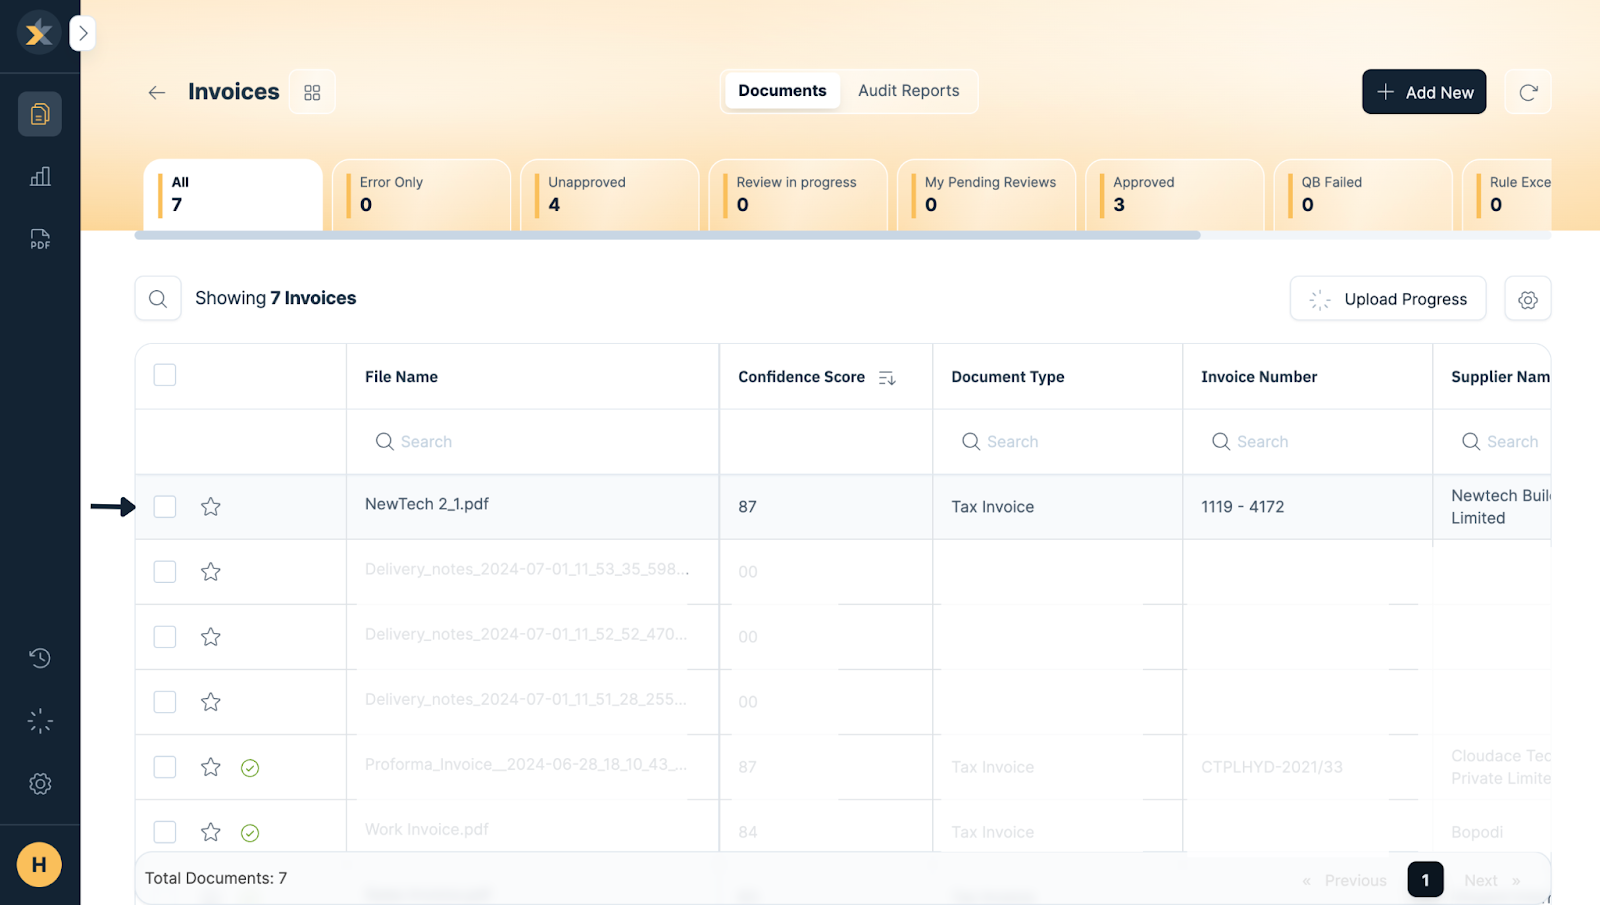Open the PDF tools icon in the sidebar

[x=40, y=239]
